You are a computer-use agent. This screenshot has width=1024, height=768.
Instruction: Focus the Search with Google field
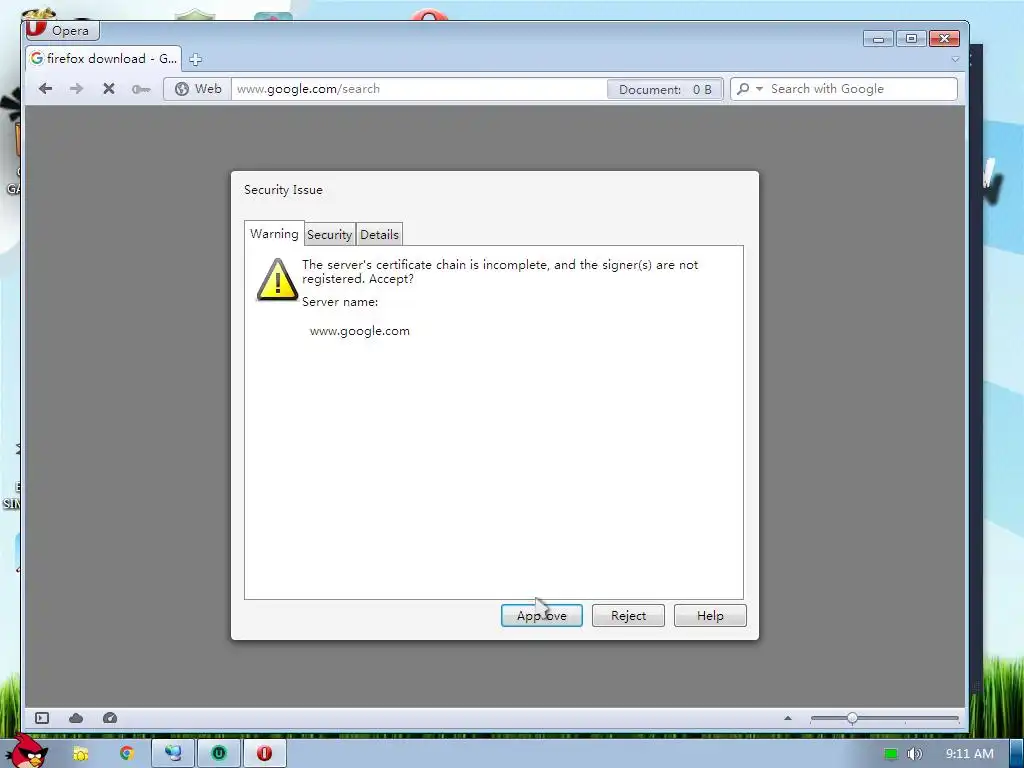tap(861, 89)
